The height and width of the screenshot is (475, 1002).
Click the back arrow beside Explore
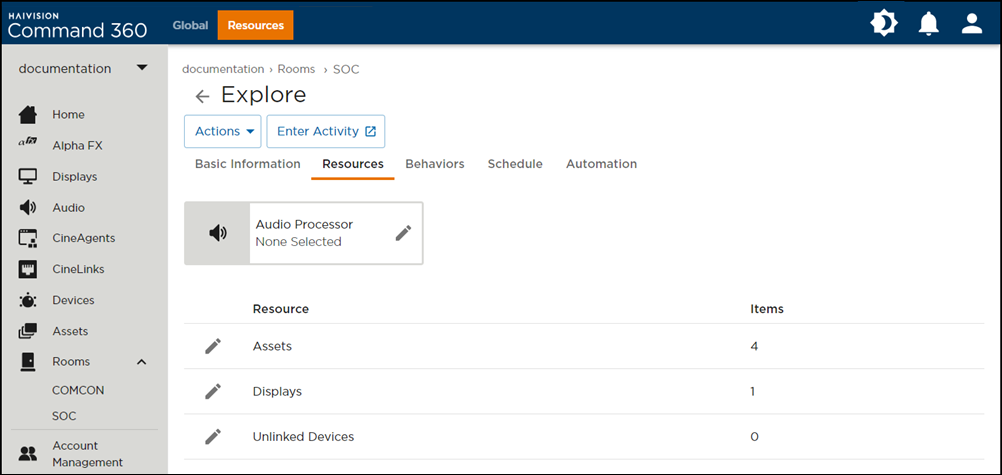(202, 96)
